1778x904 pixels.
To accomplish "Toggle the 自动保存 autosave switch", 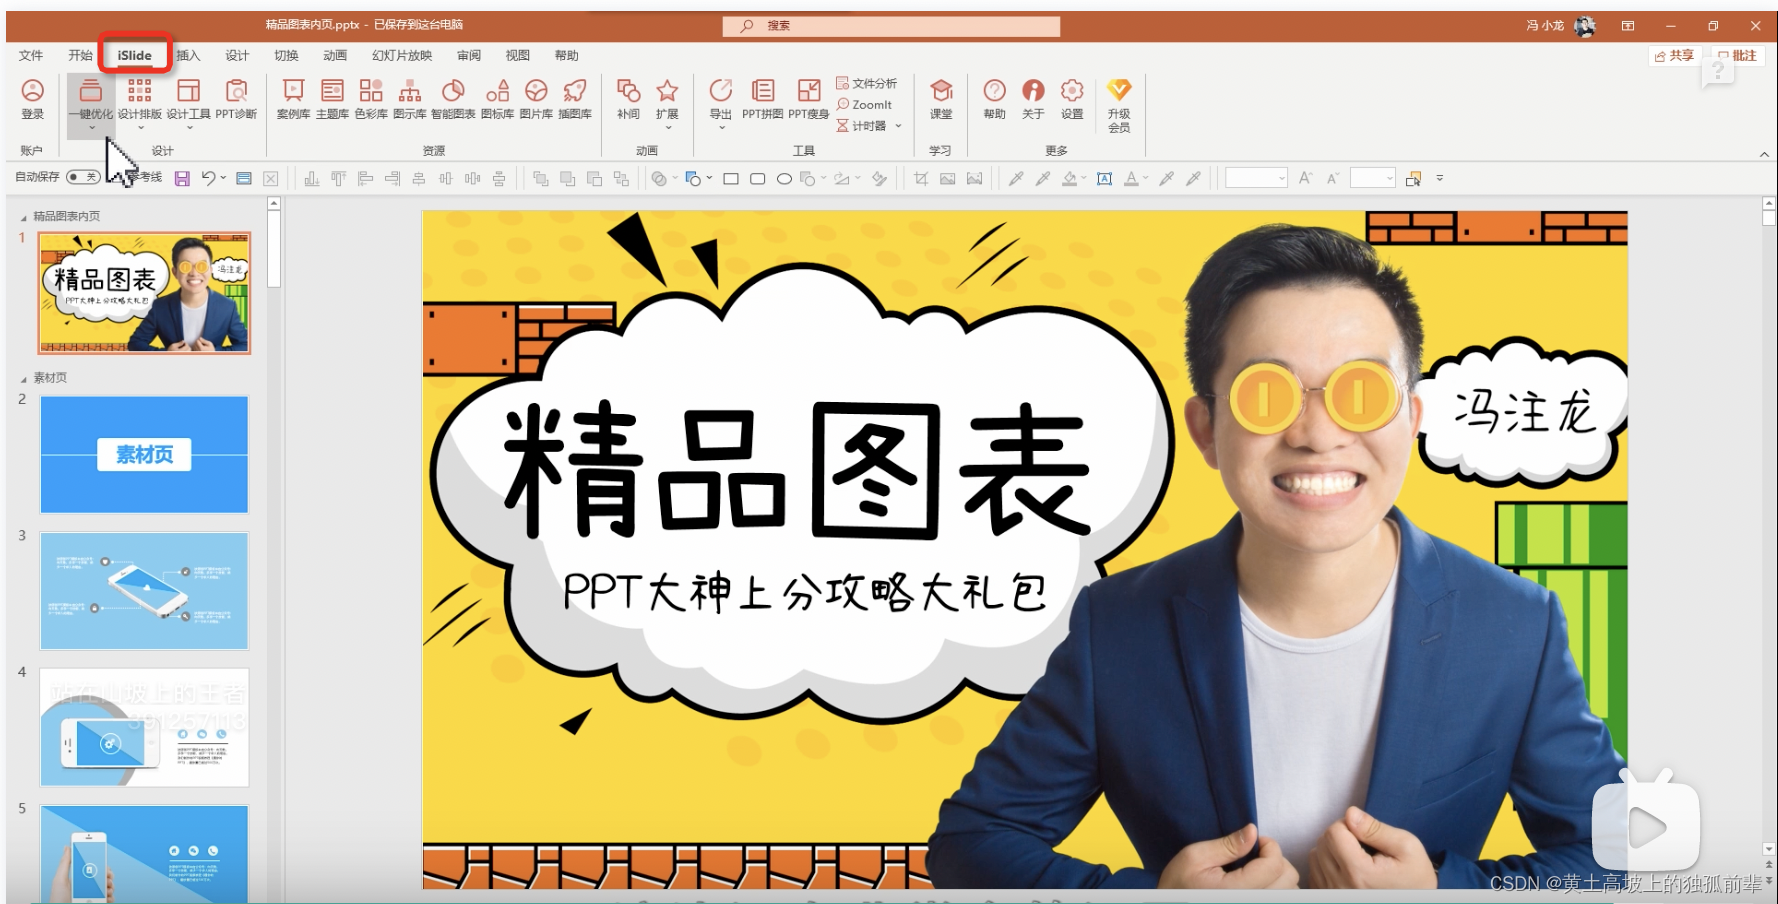I will [x=83, y=177].
